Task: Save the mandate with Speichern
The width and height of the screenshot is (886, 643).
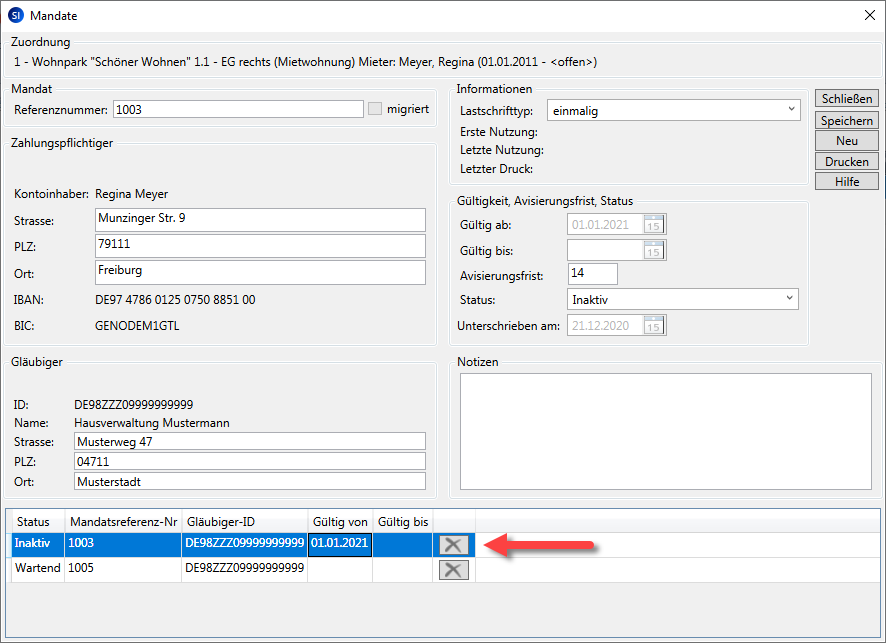Action: pos(846,120)
